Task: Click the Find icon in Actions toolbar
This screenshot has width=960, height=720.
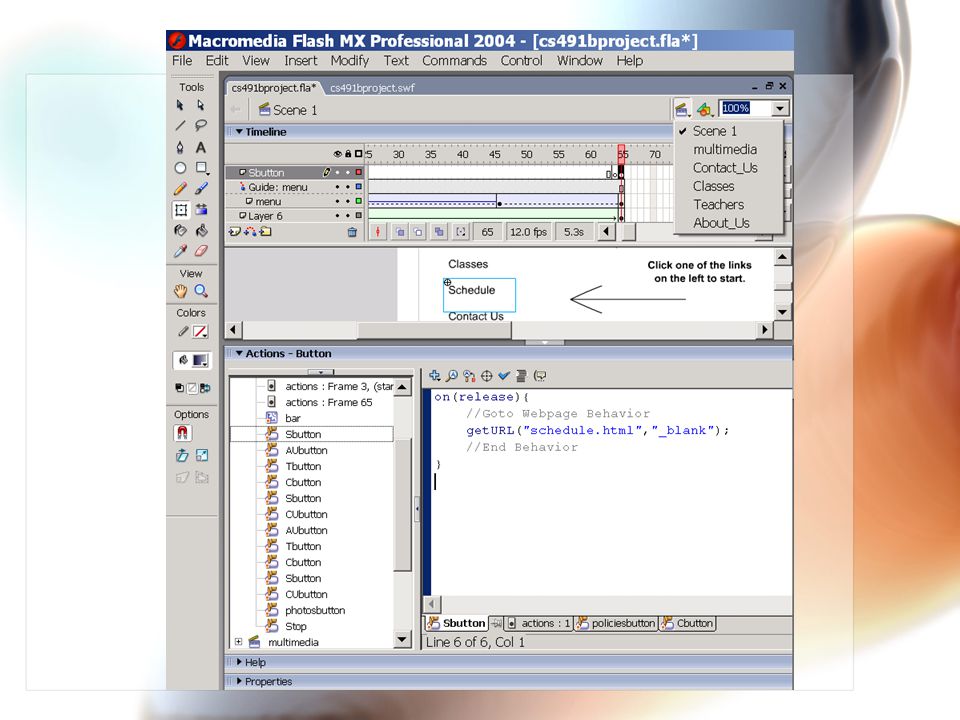Action: coord(452,375)
